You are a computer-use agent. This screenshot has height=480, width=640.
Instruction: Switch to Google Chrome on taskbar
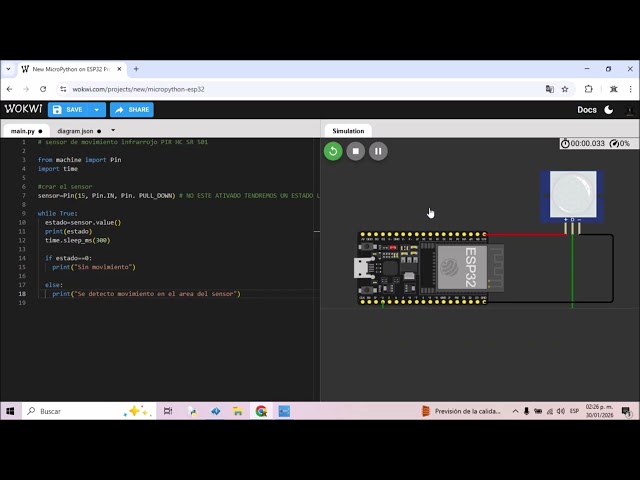point(261,411)
